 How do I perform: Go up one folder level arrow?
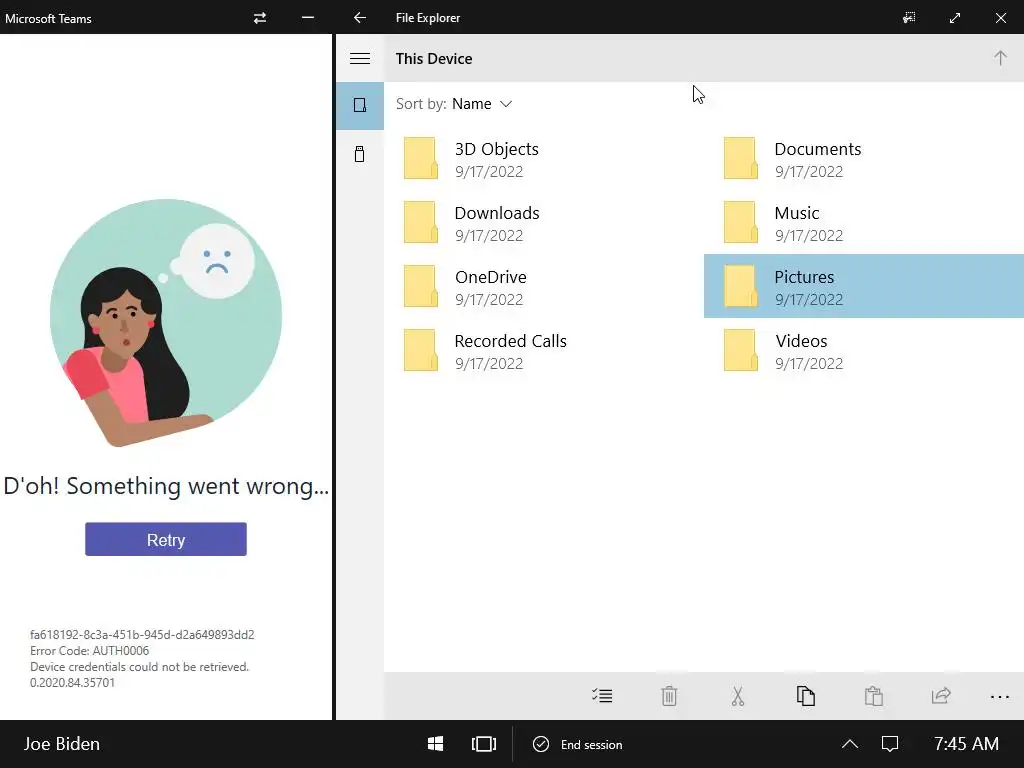tap(1000, 58)
